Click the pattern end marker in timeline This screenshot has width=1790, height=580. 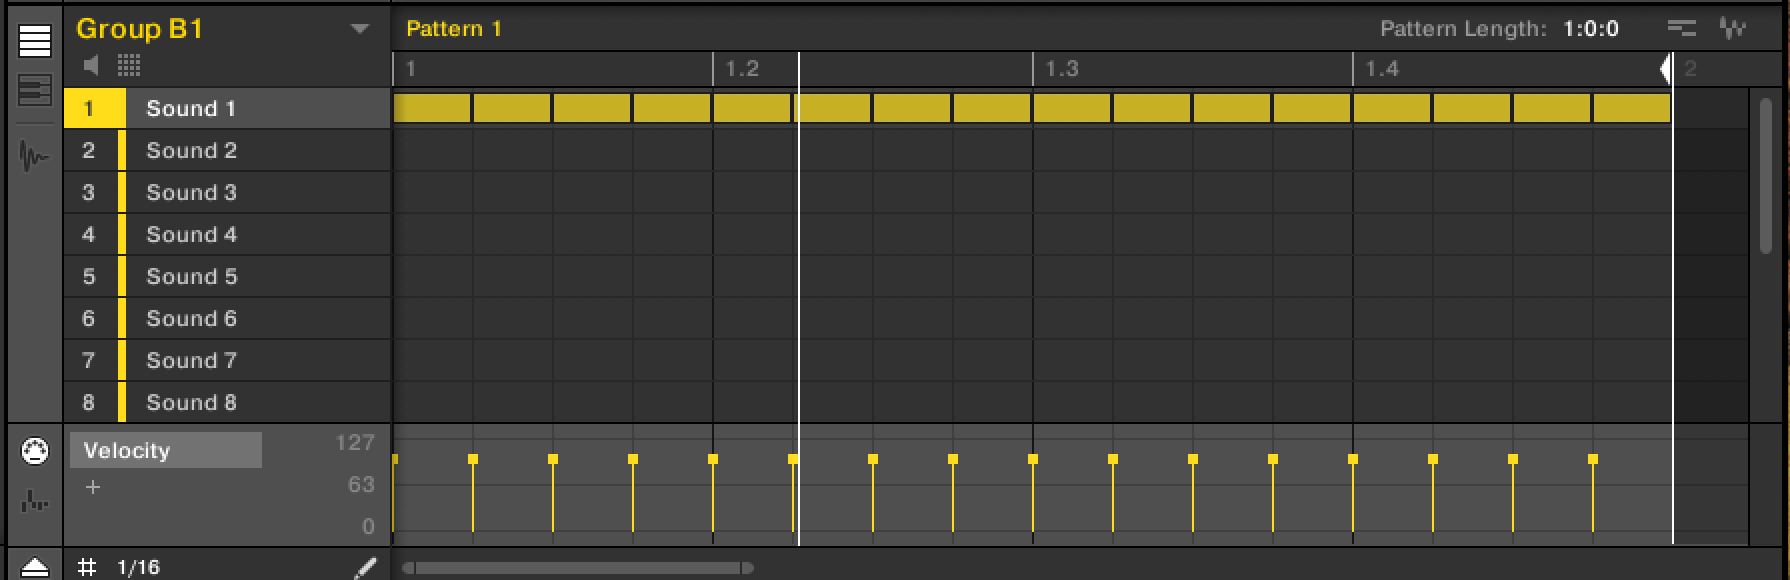(1665, 68)
